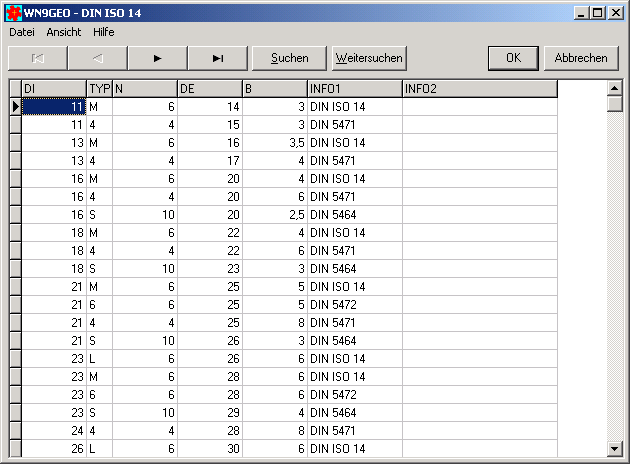Confirm with the OK button
Viewport: 630px width, 464px height.
(513, 58)
